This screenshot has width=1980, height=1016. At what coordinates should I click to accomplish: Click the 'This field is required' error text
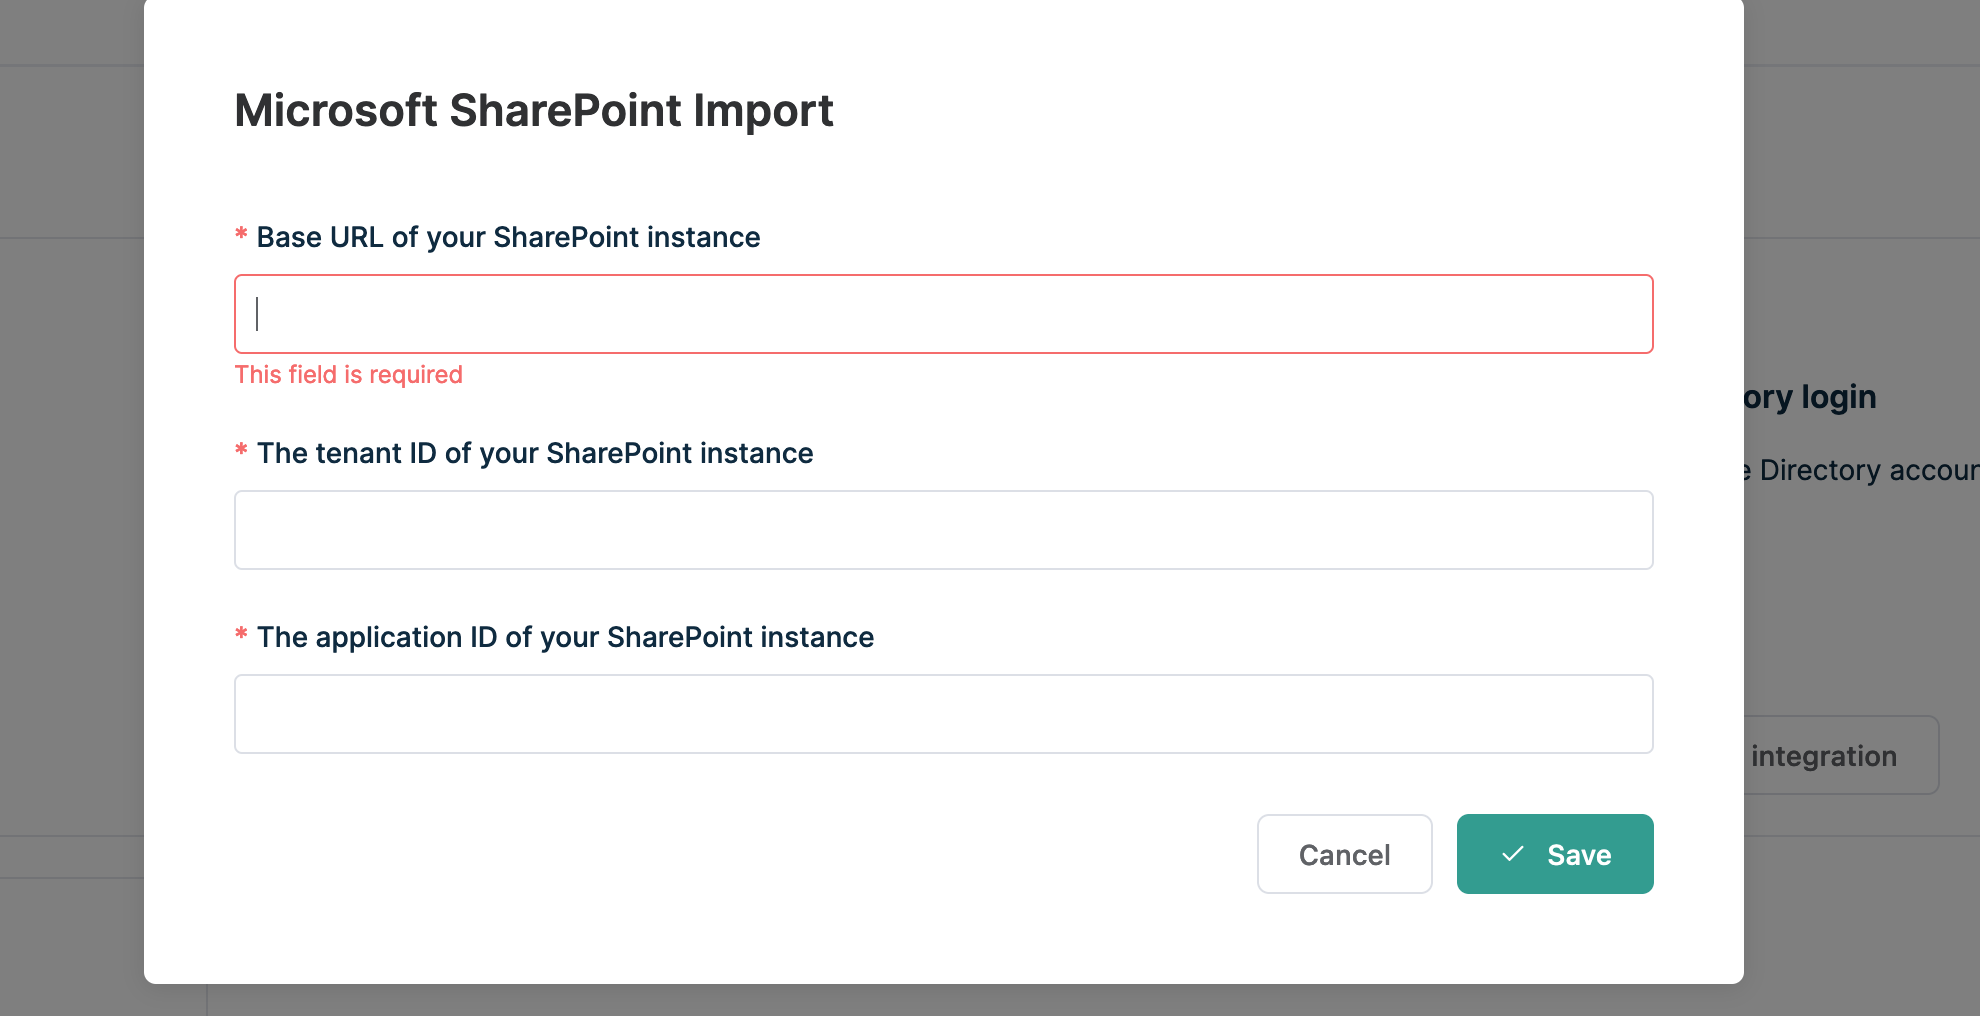(348, 375)
